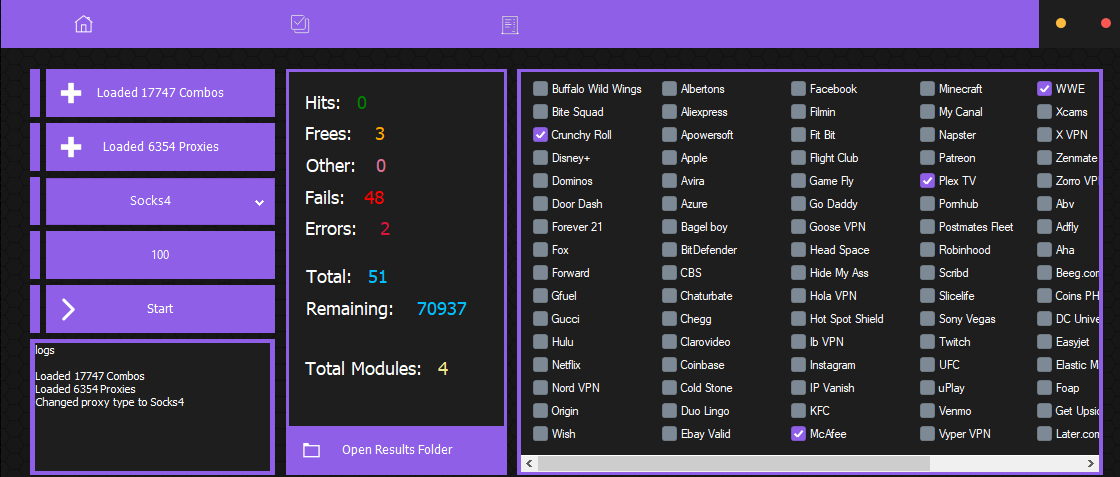Check the Coinbase checkbox
This screenshot has width=1120, height=477.
tap(669, 365)
